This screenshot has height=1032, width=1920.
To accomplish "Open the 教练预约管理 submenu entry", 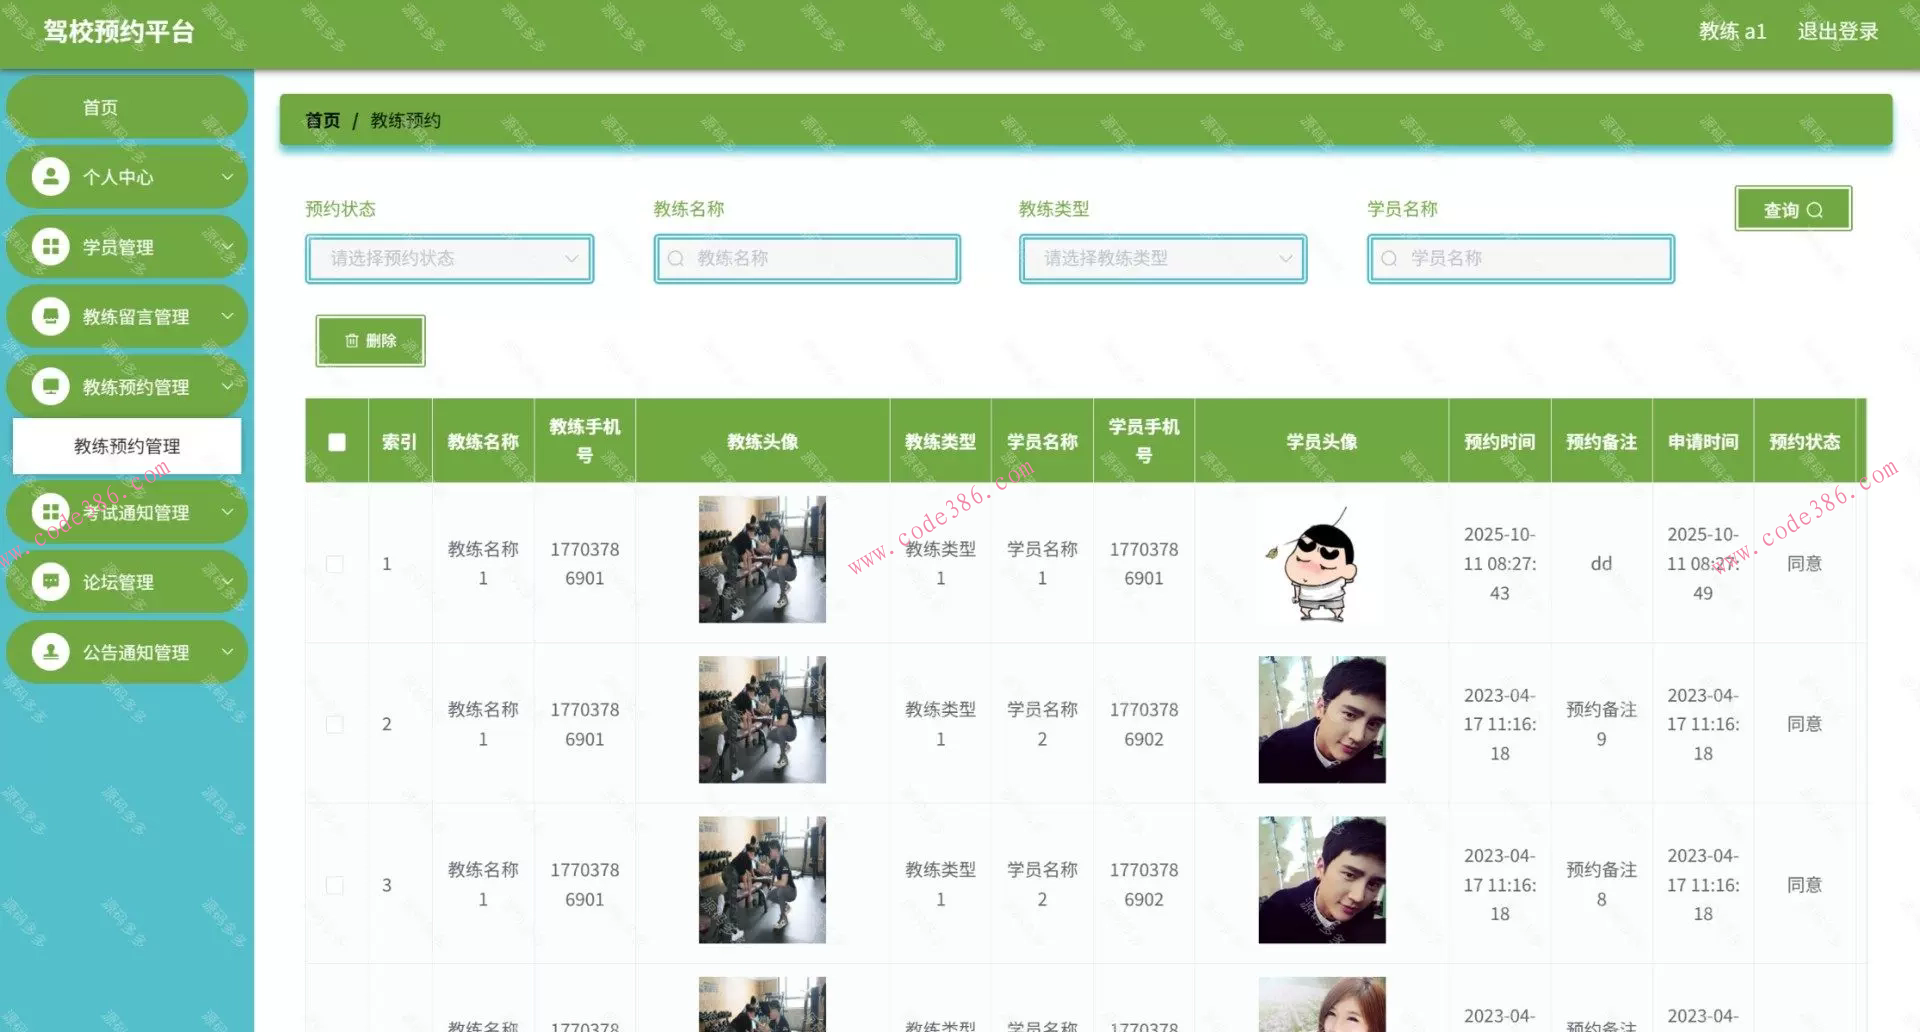I will tap(126, 446).
